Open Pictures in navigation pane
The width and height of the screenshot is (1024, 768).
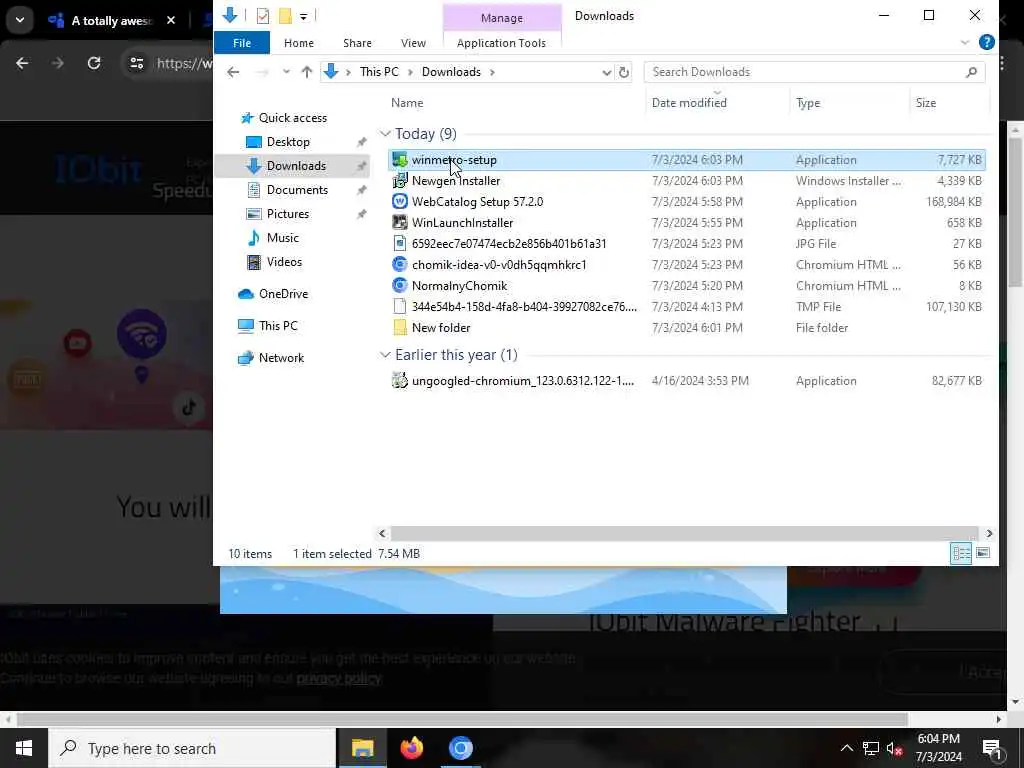(x=287, y=214)
